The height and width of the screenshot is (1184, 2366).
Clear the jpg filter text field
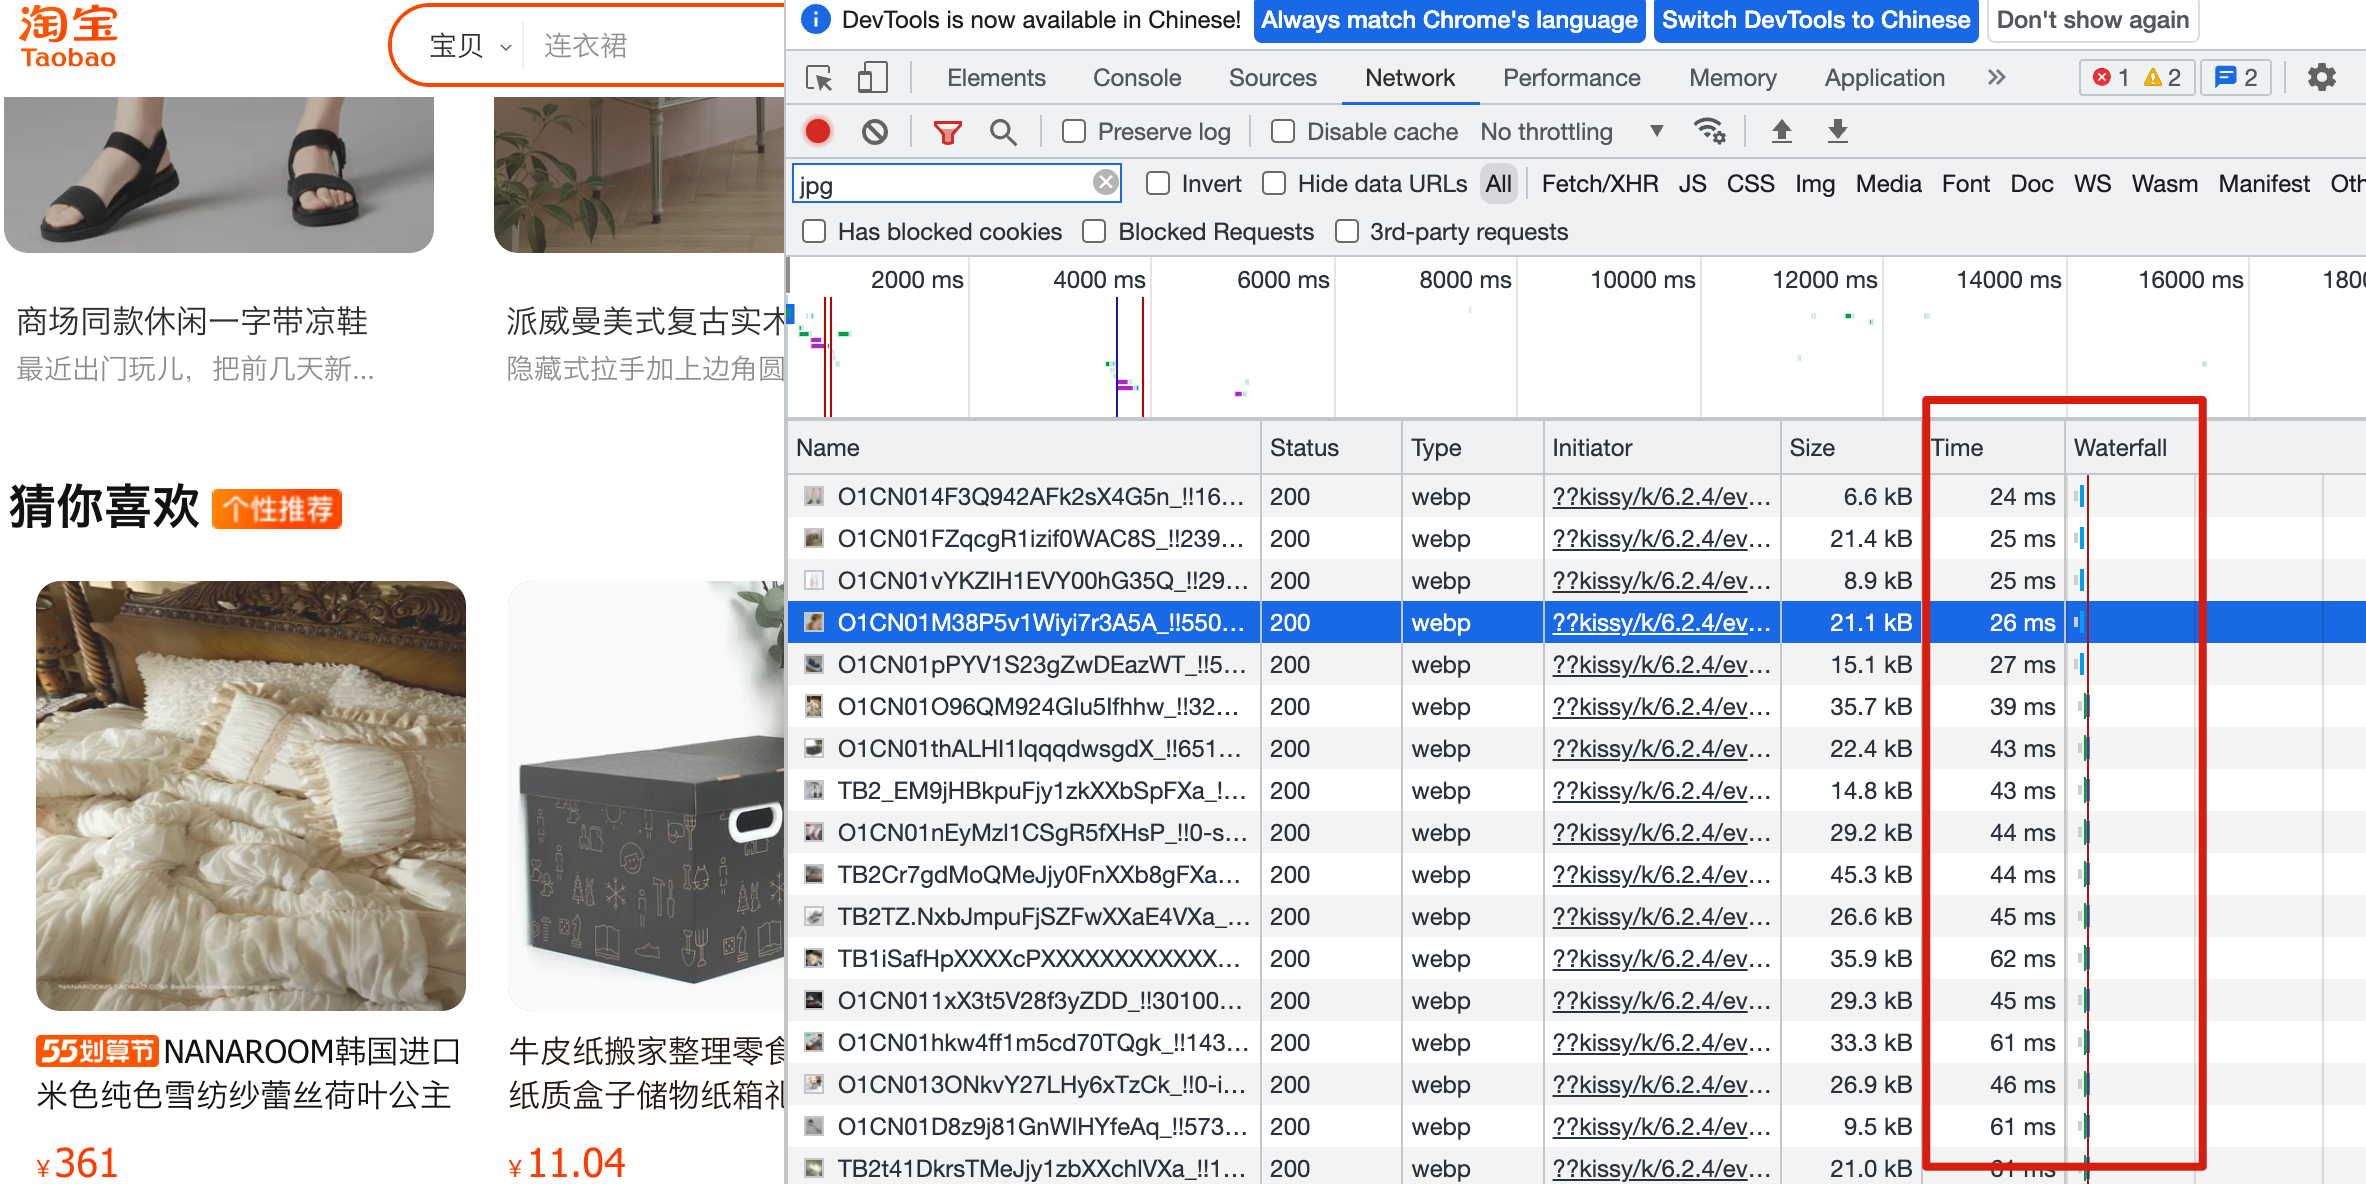[1105, 182]
